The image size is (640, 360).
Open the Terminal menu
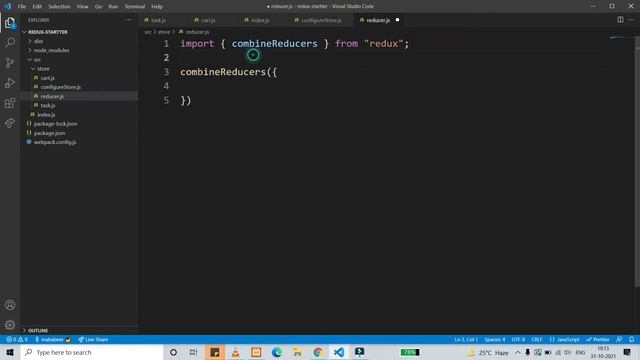(x=135, y=7)
